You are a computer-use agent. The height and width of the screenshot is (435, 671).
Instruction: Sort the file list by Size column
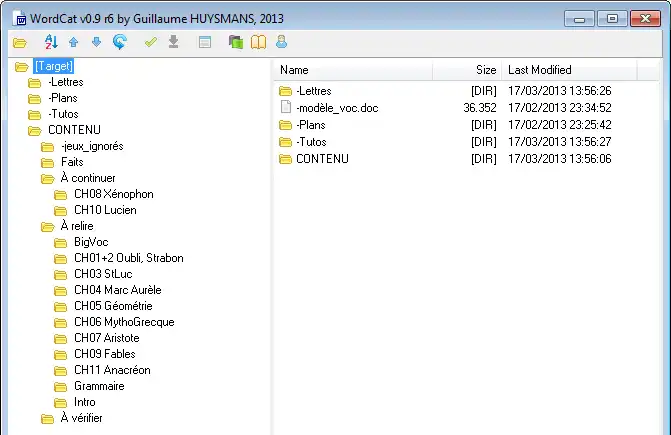tap(467, 70)
